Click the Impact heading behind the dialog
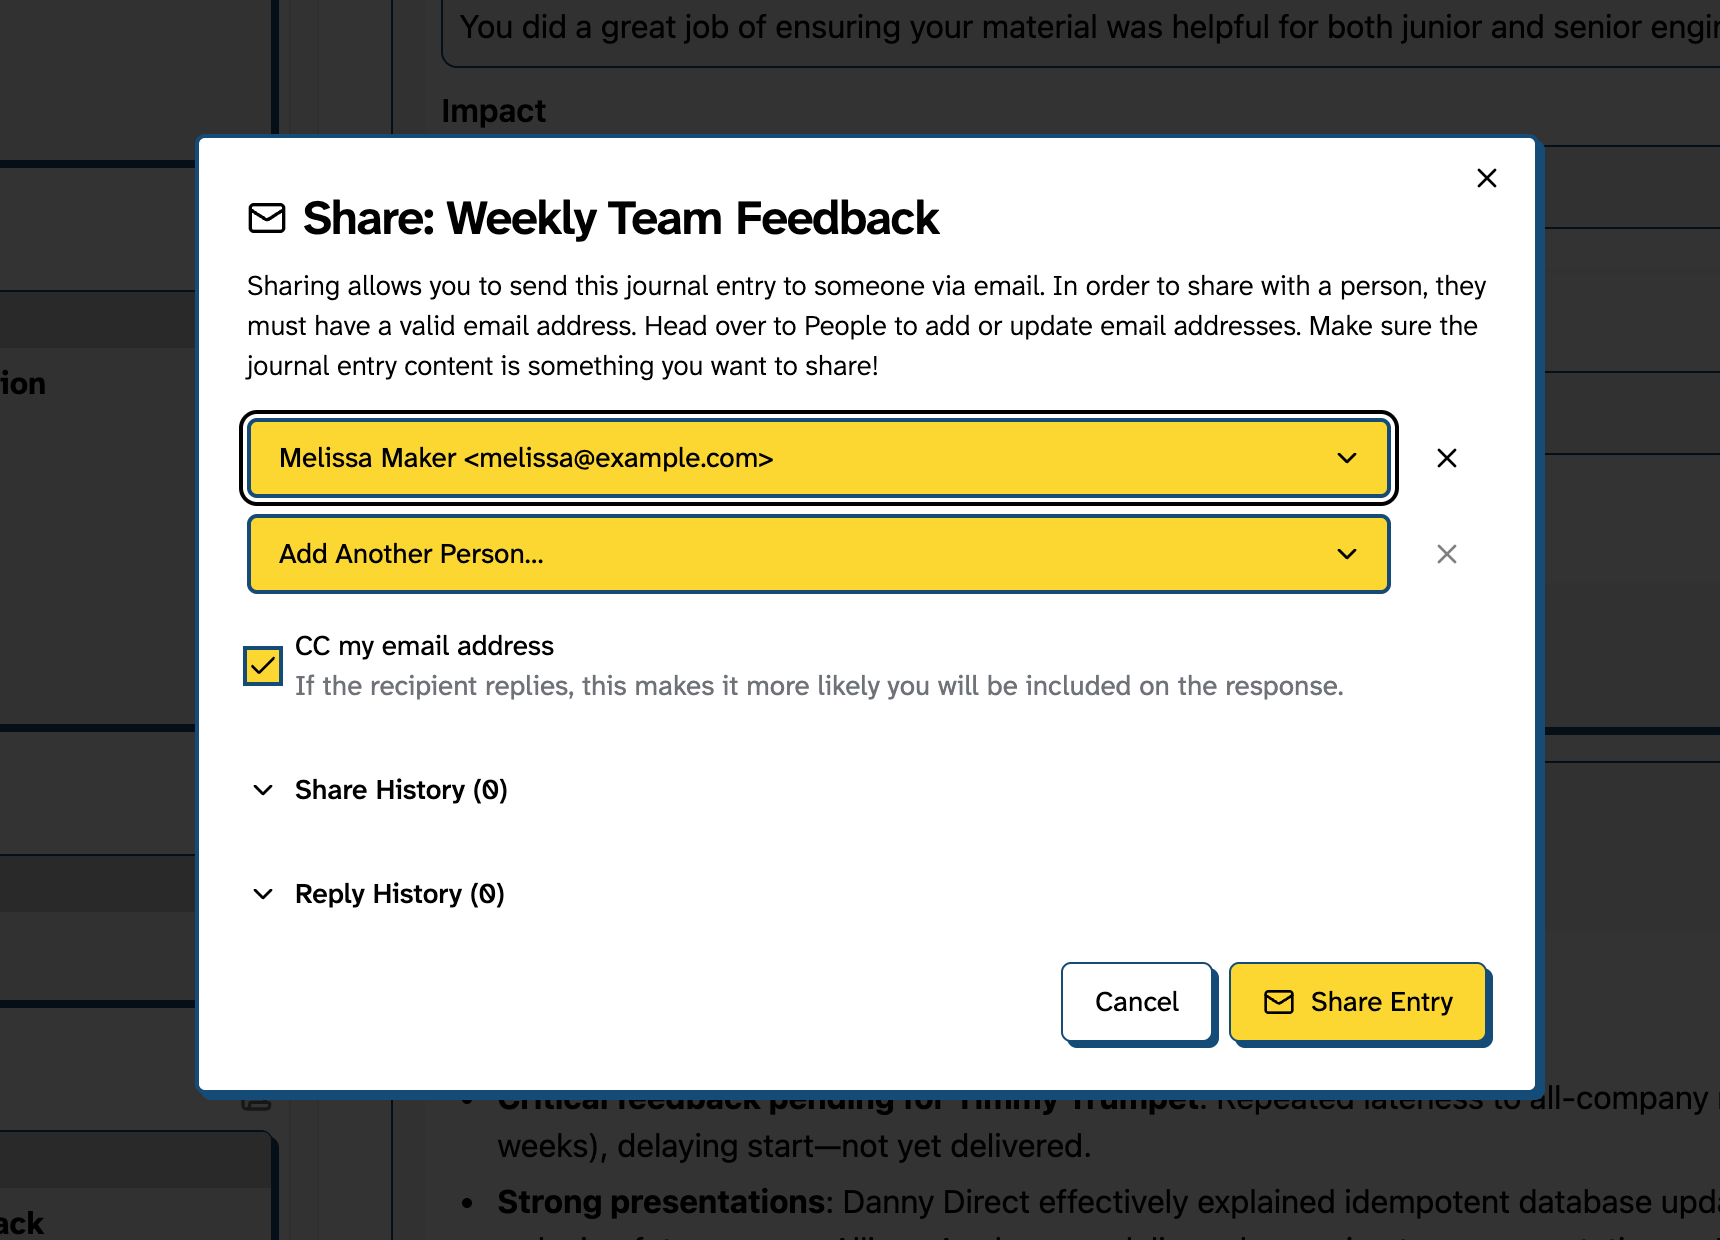Image resolution: width=1720 pixels, height=1240 pixels. tap(492, 110)
